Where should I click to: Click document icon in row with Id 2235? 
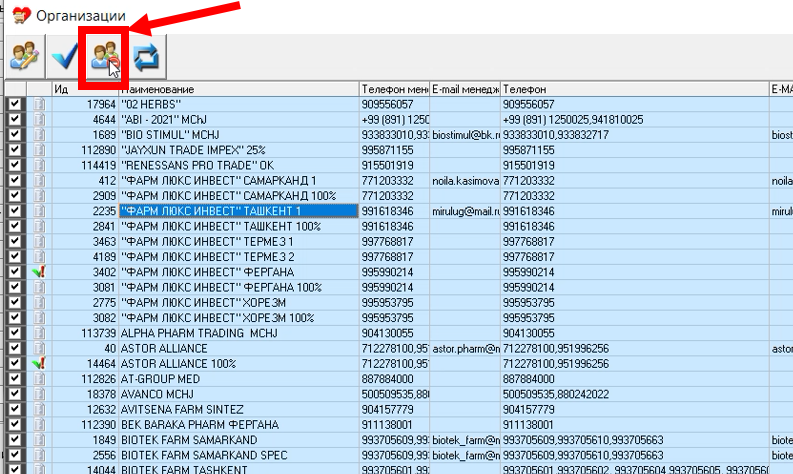click(39, 211)
